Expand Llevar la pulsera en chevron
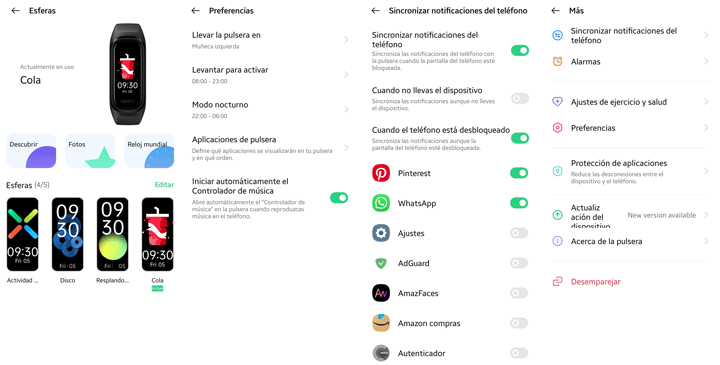The height and width of the screenshot is (365, 720). coord(346,40)
